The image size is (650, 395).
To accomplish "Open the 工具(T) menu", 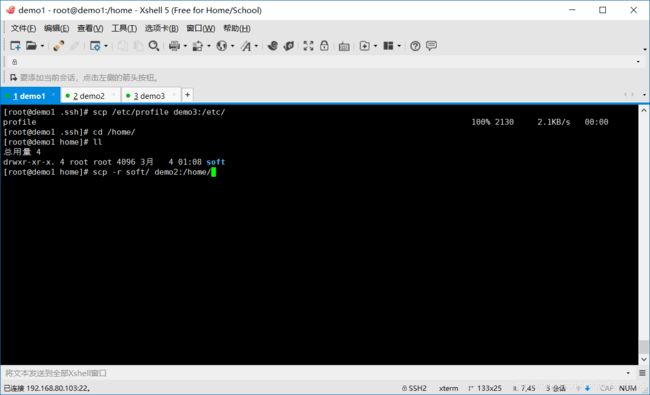I will pos(124,29).
